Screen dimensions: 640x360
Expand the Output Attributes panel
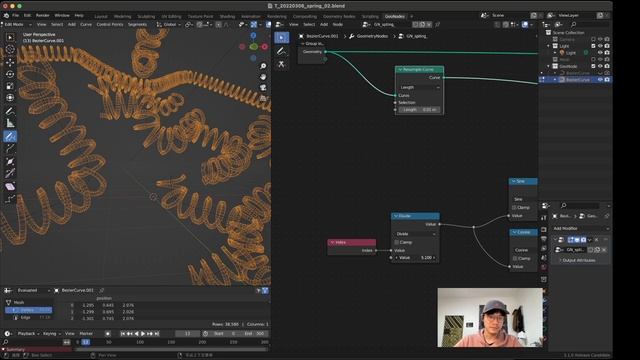click(578, 260)
